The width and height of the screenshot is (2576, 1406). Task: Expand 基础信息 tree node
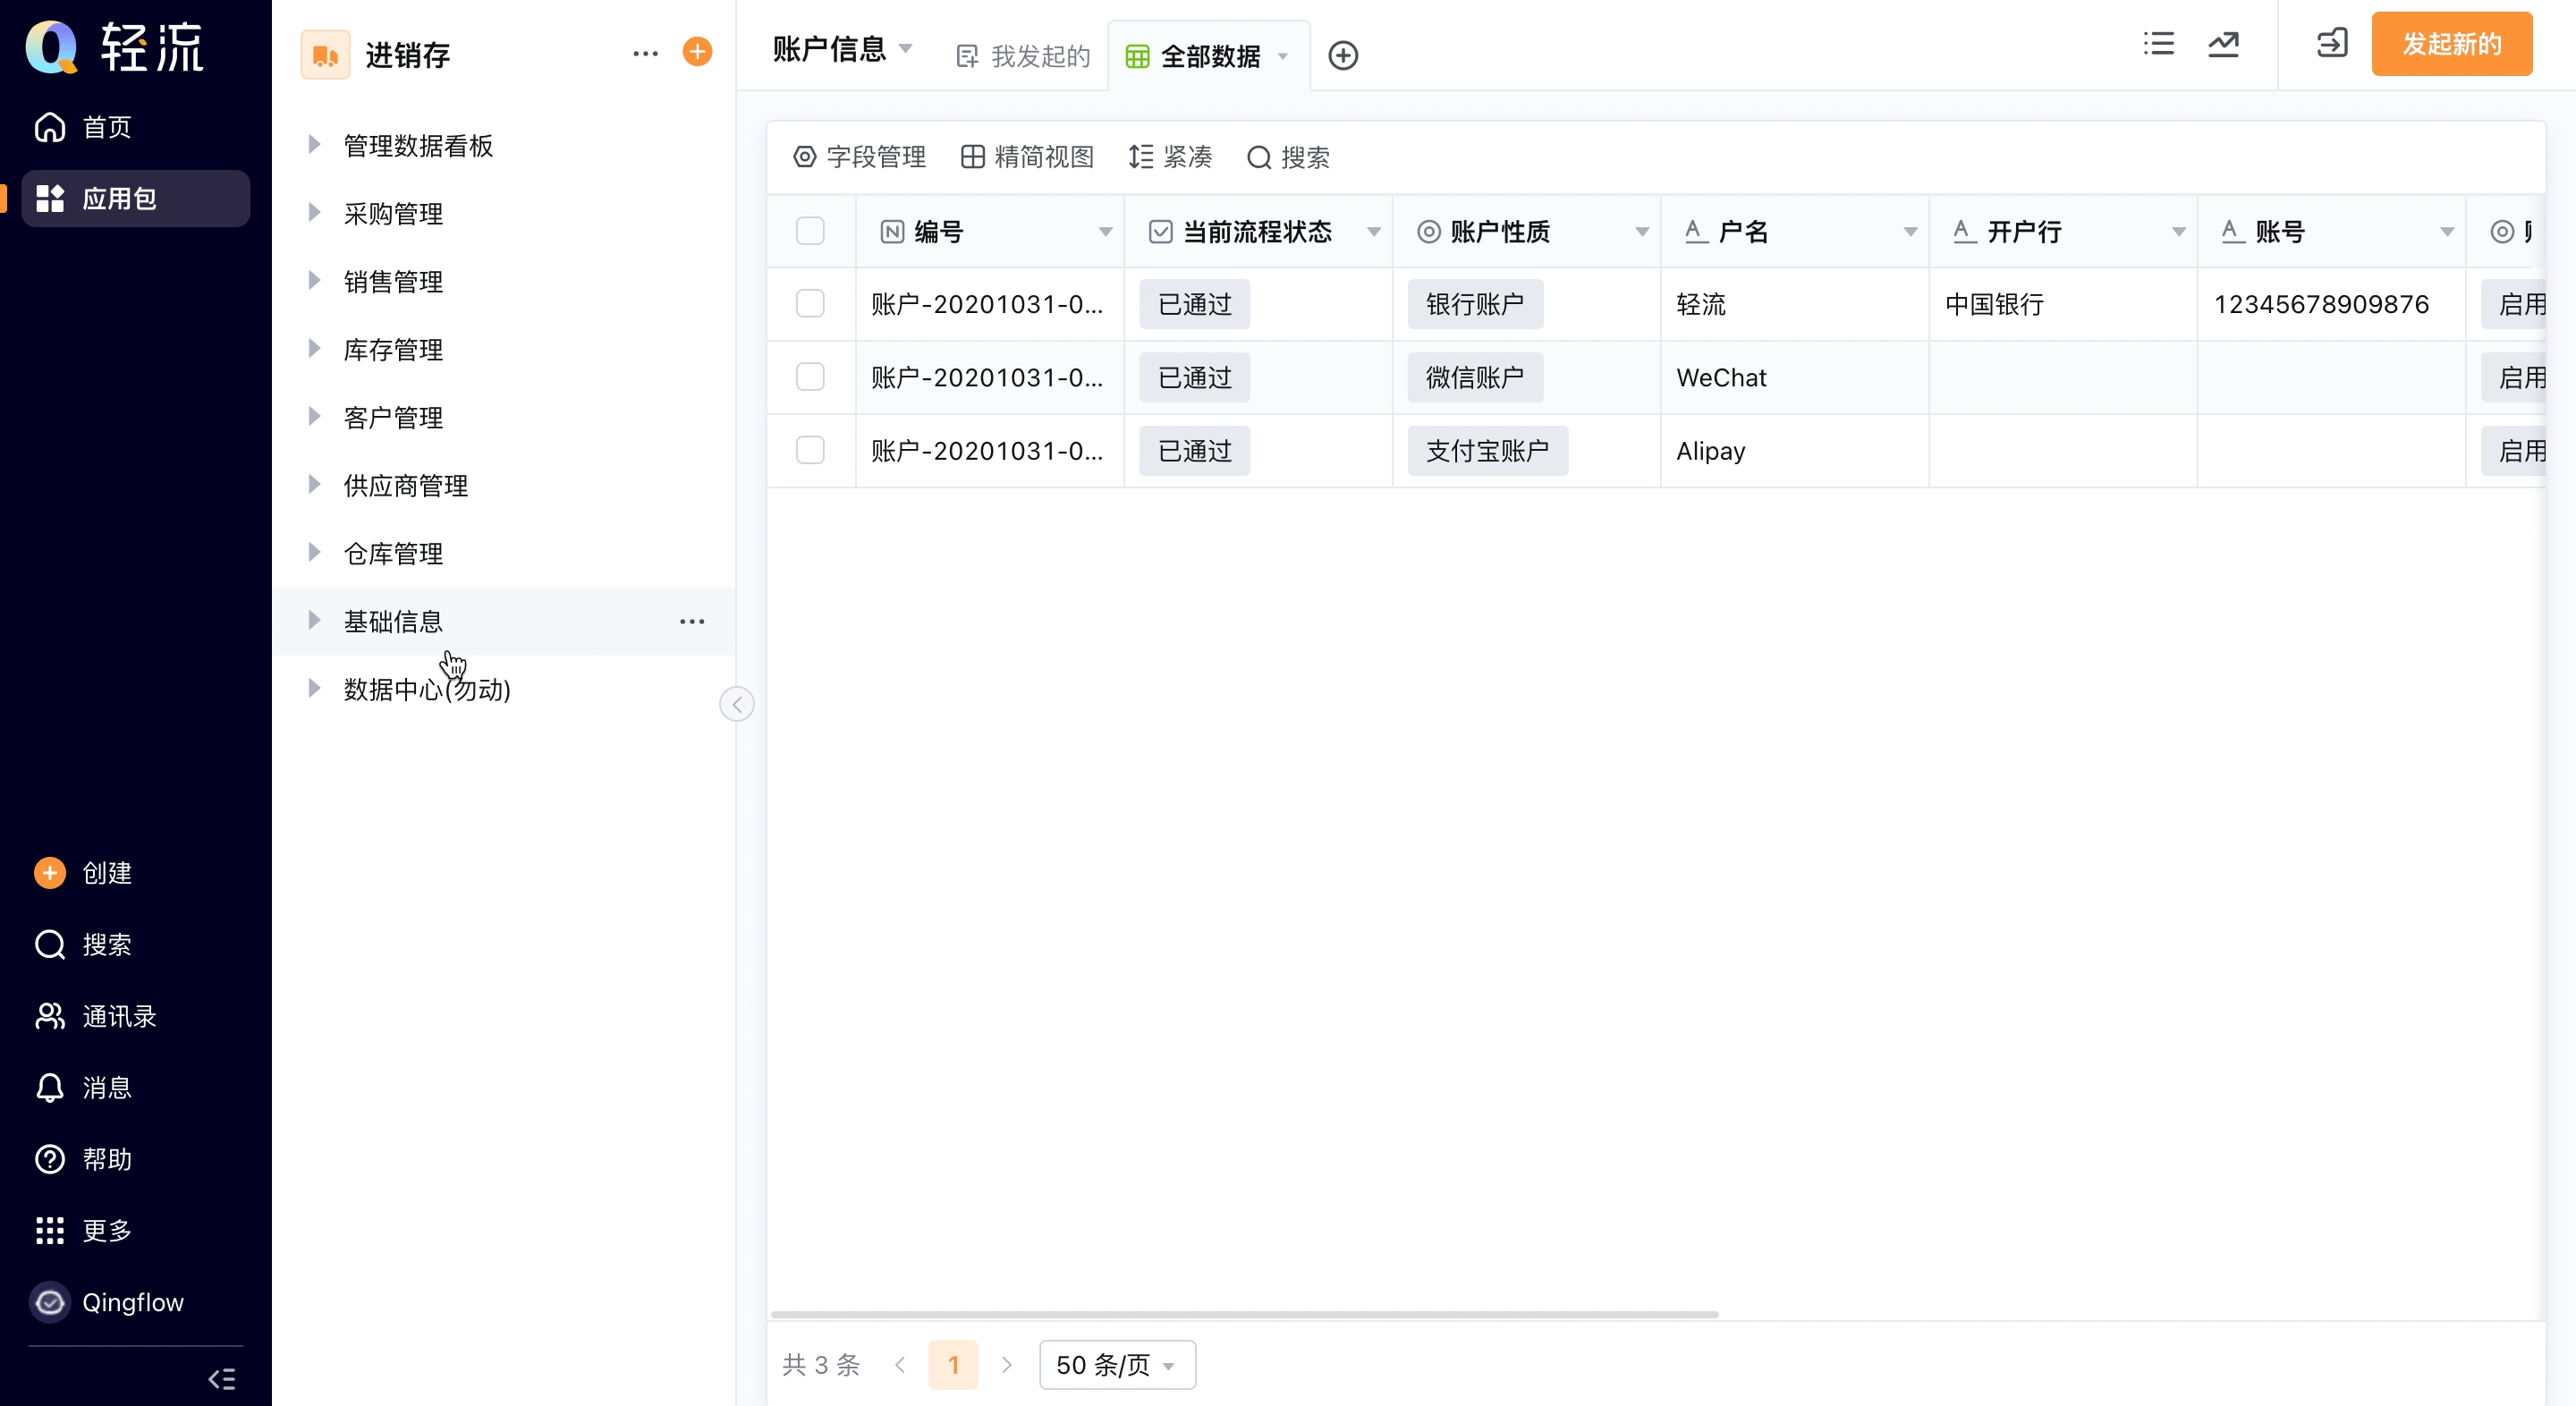click(314, 621)
